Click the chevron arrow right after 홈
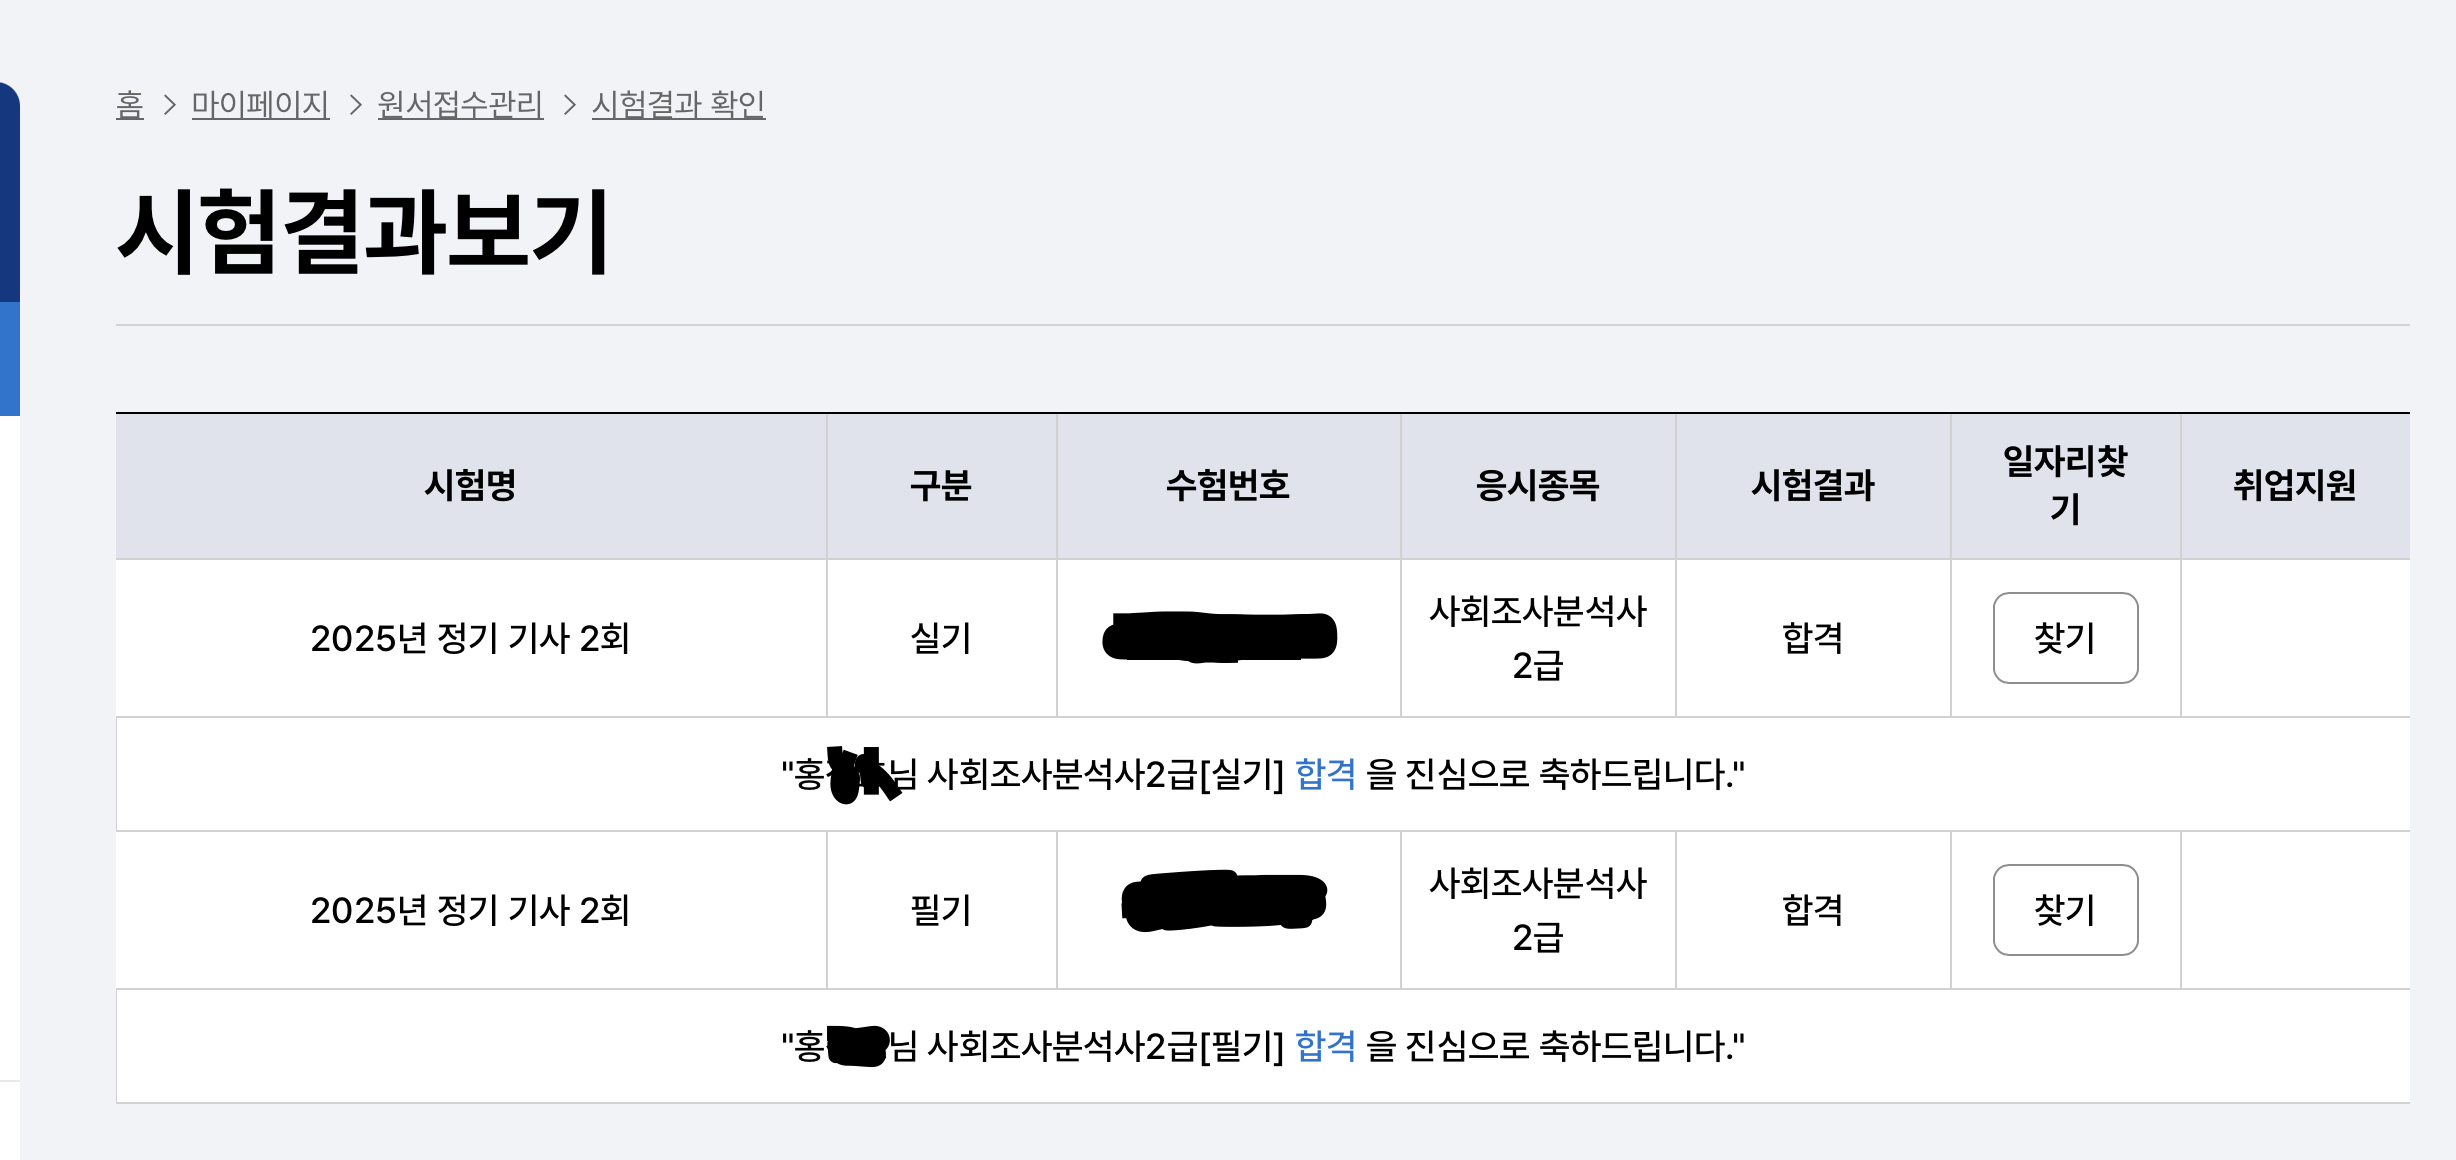 click(x=169, y=104)
